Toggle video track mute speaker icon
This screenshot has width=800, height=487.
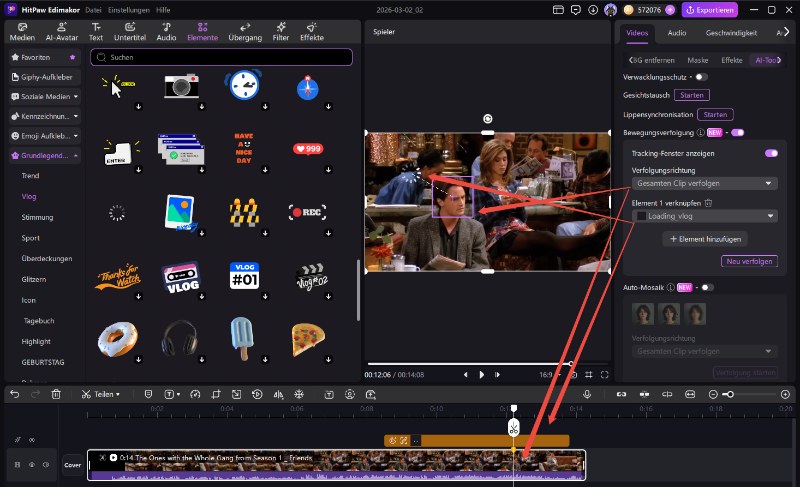pyautogui.click(x=46, y=465)
